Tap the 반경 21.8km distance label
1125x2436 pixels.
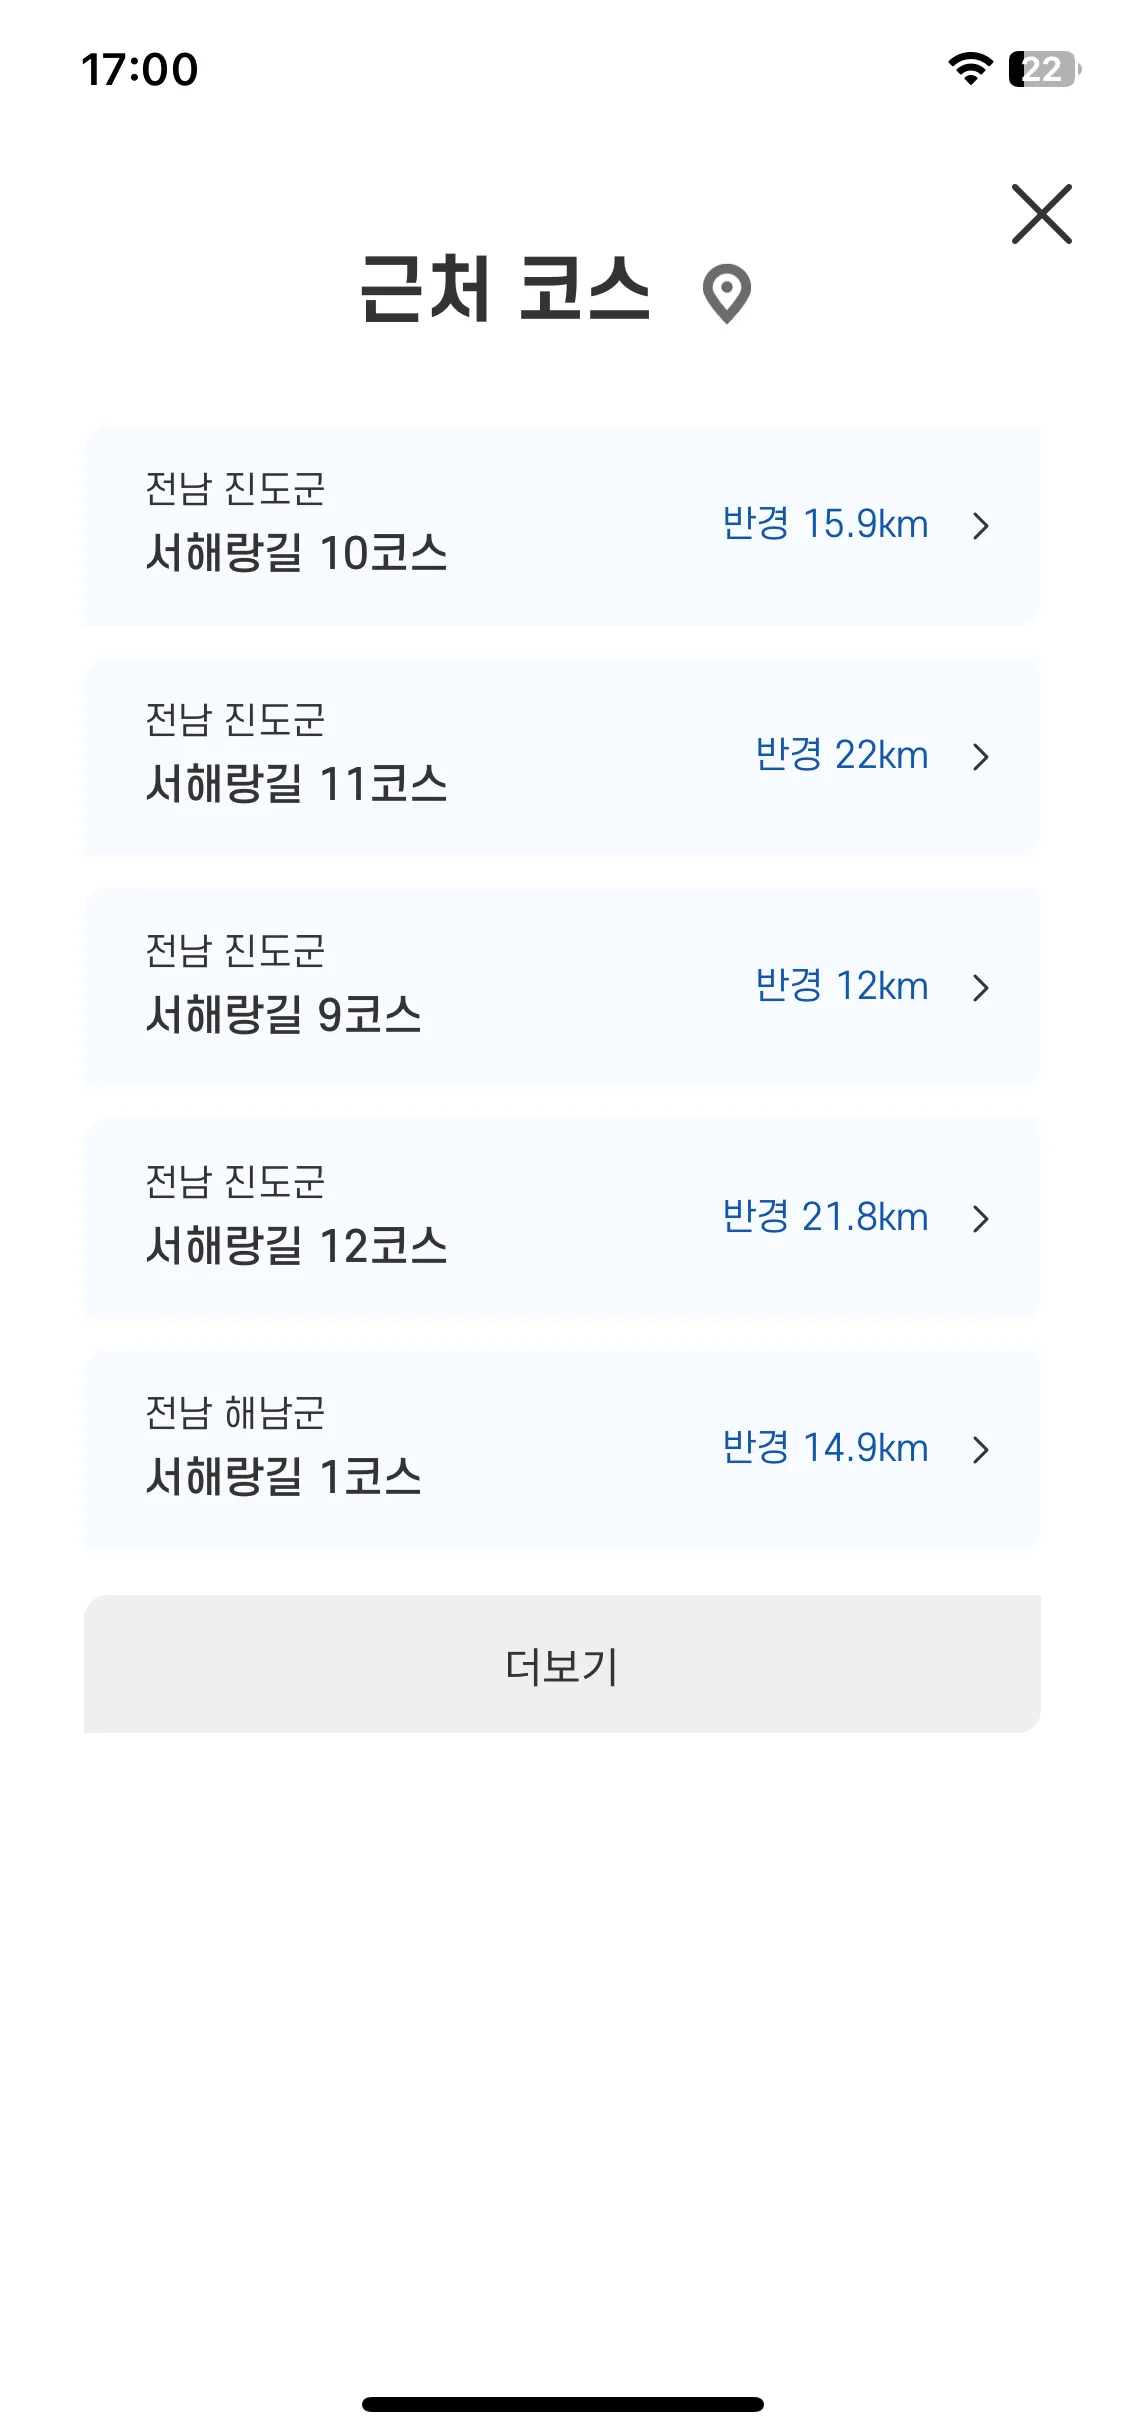(x=825, y=1217)
